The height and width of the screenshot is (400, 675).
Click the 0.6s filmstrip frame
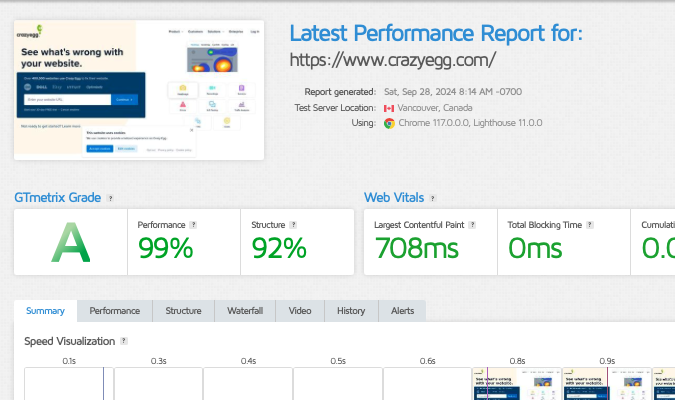click(427, 384)
